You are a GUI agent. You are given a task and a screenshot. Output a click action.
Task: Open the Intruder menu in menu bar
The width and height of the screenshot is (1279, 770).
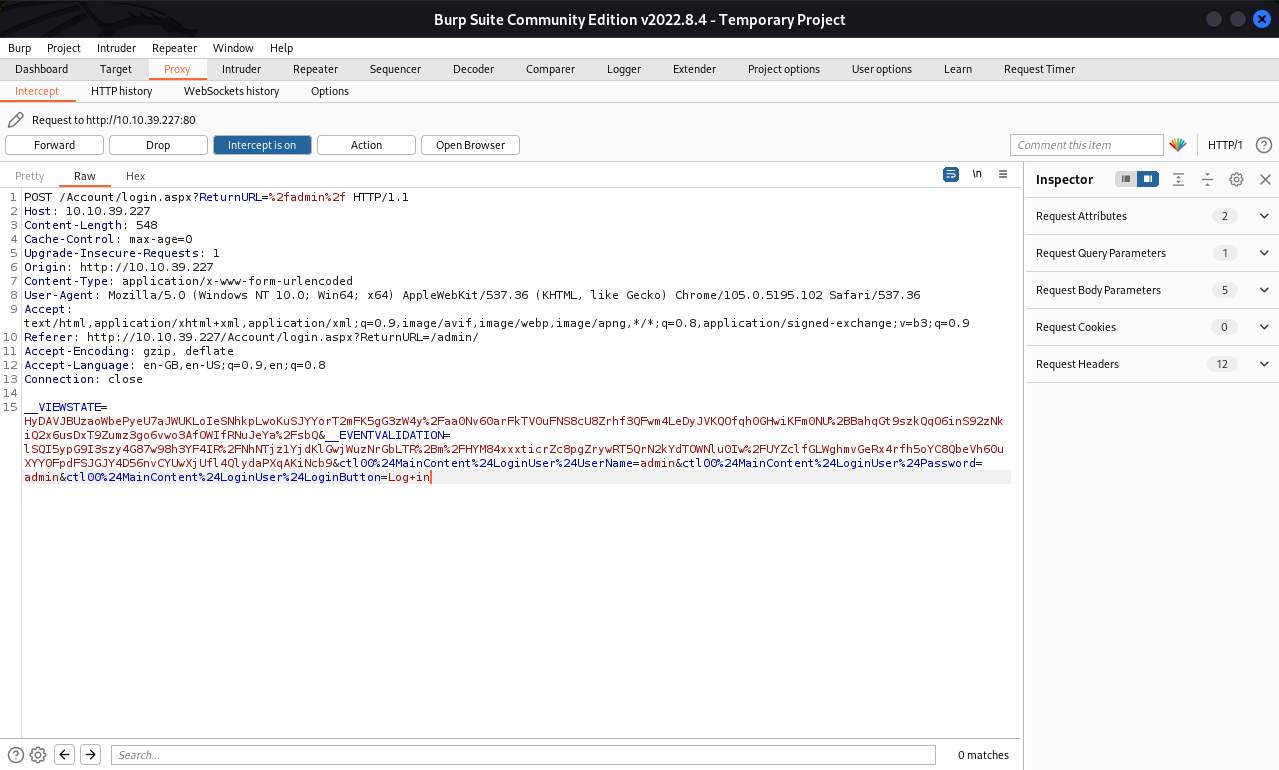click(117, 48)
